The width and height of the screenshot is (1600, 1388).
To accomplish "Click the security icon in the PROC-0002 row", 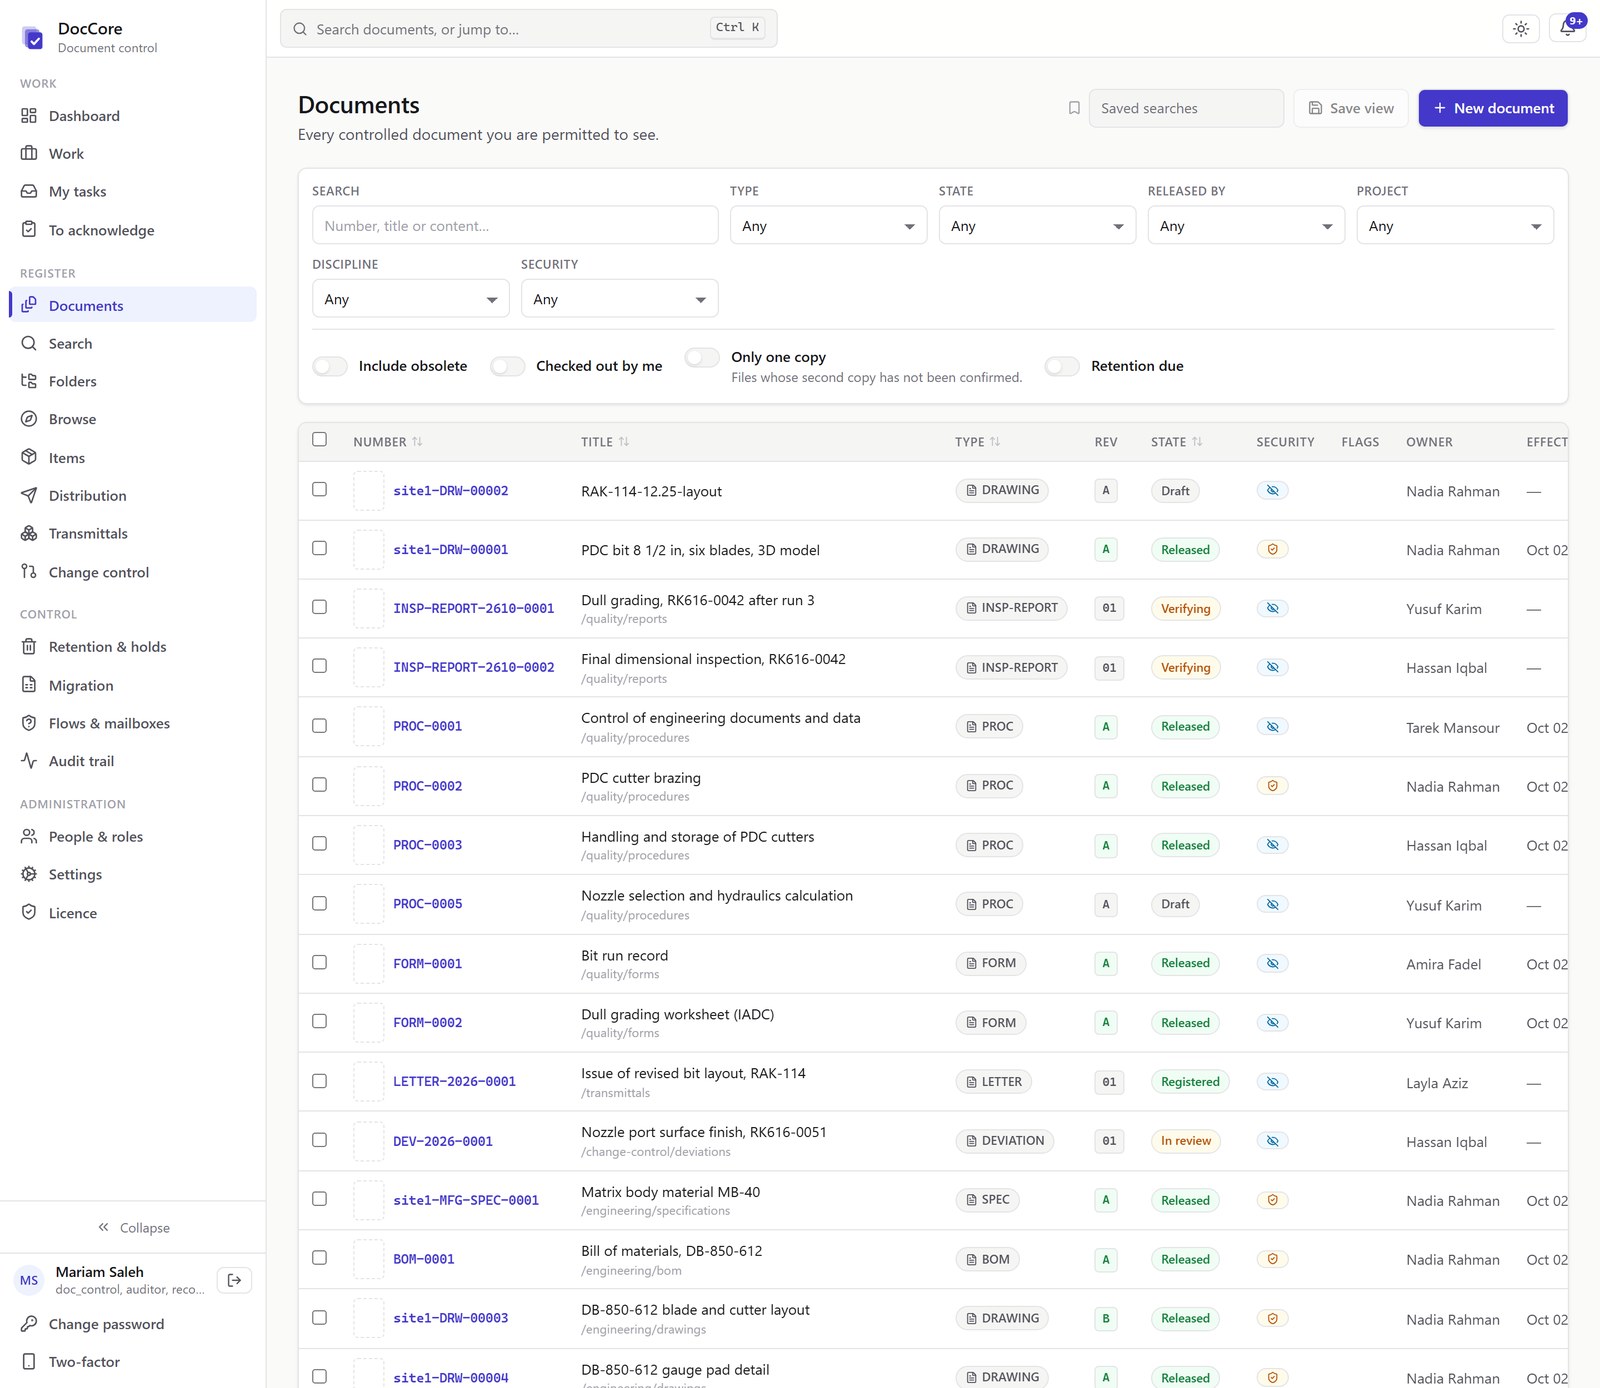I will (1272, 786).
